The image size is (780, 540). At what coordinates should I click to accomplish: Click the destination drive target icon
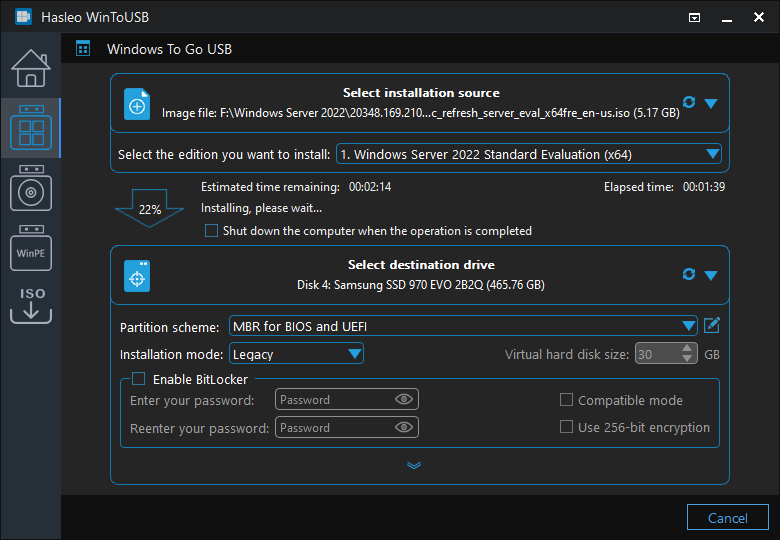tap(137, 275)
